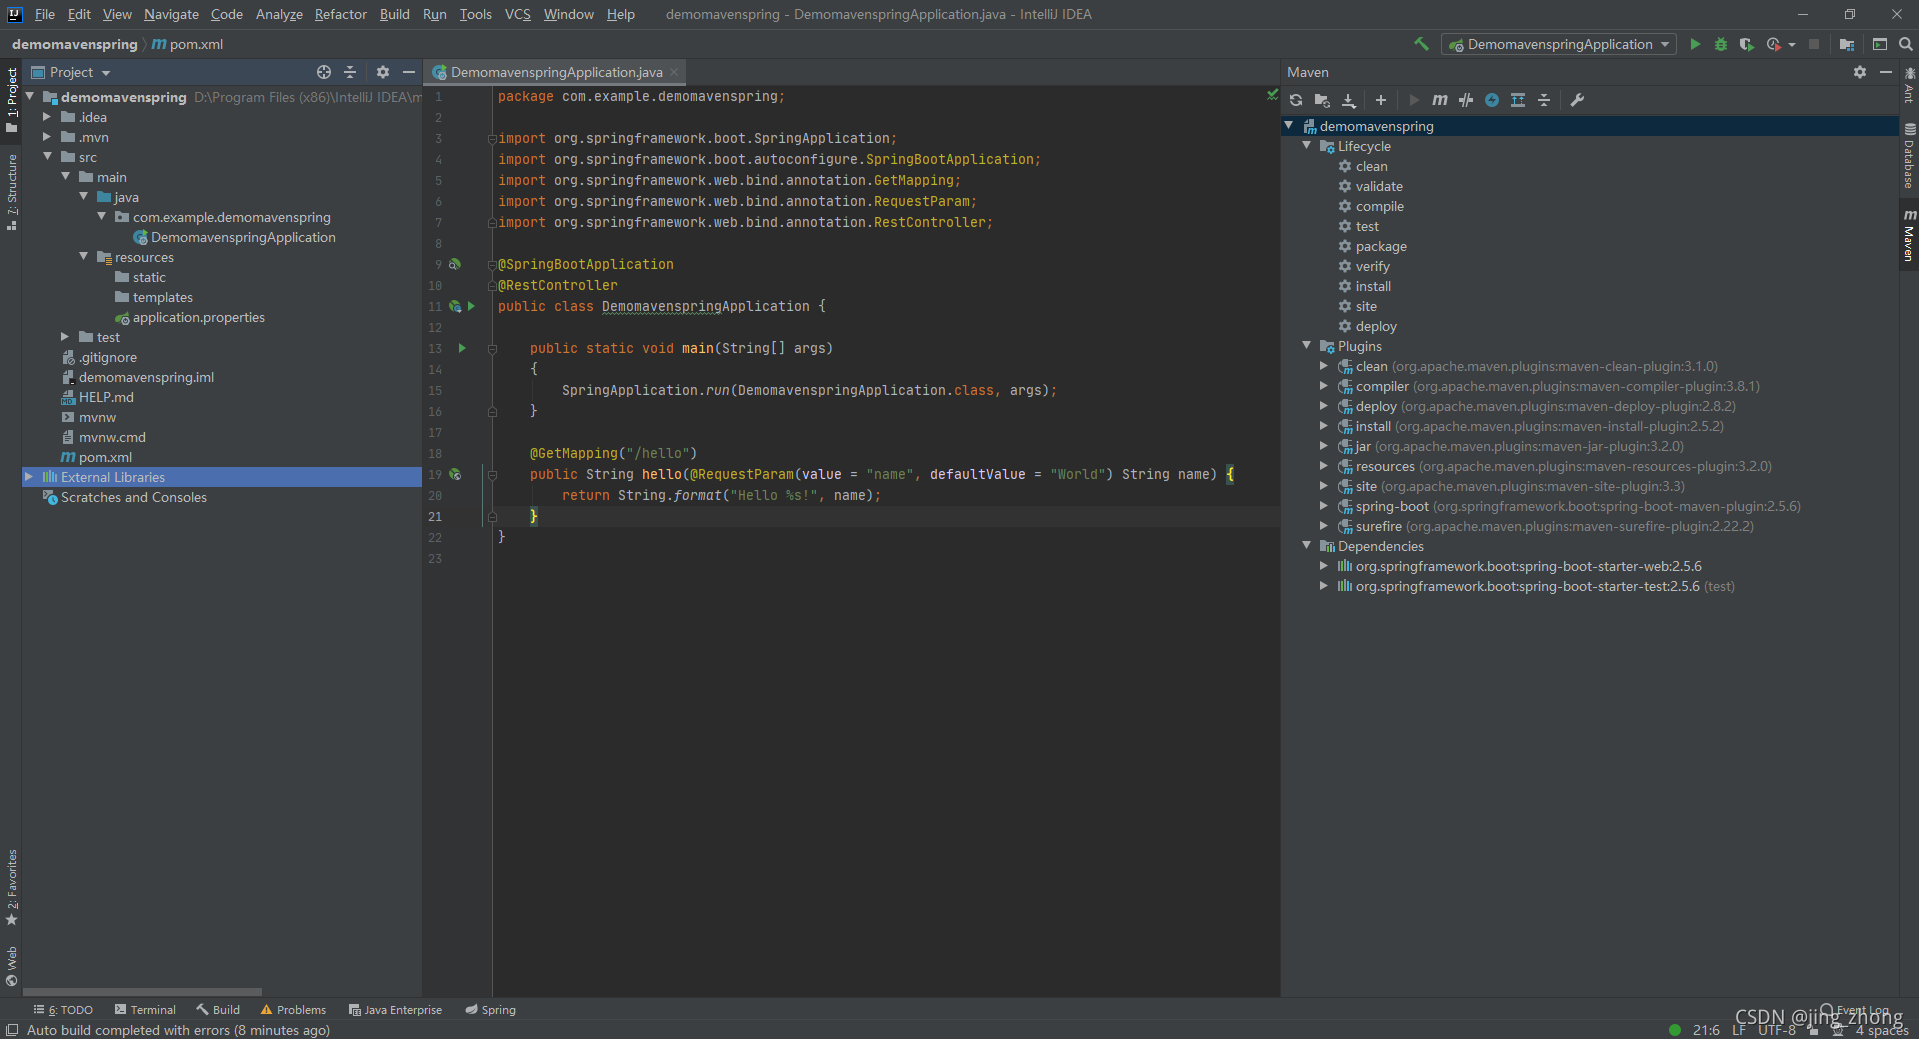Open the VCS menu
The width and height of the screenshot is (1919, 1039).
pyautogui.click(x=518, y=14)
